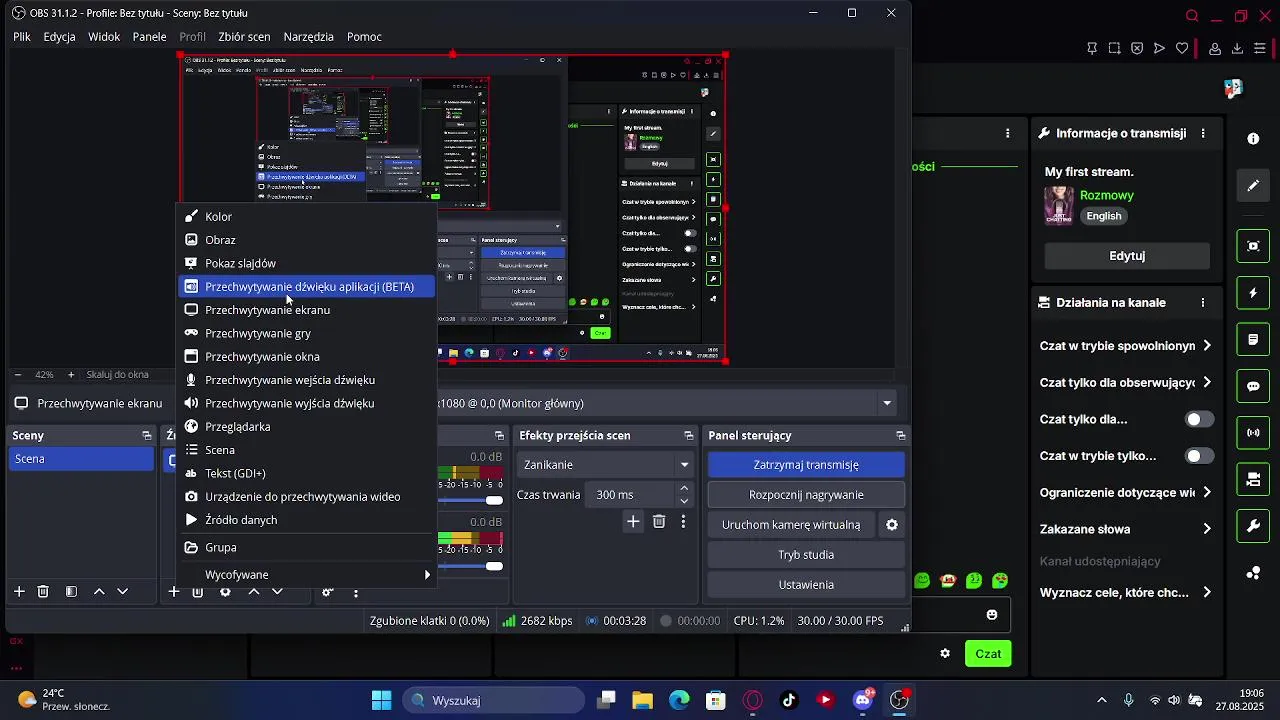Viewport: 1280px width, 720px height.
Task: Click Uruchom kamerę wirtualną button
Action: (x=791, y=525)
